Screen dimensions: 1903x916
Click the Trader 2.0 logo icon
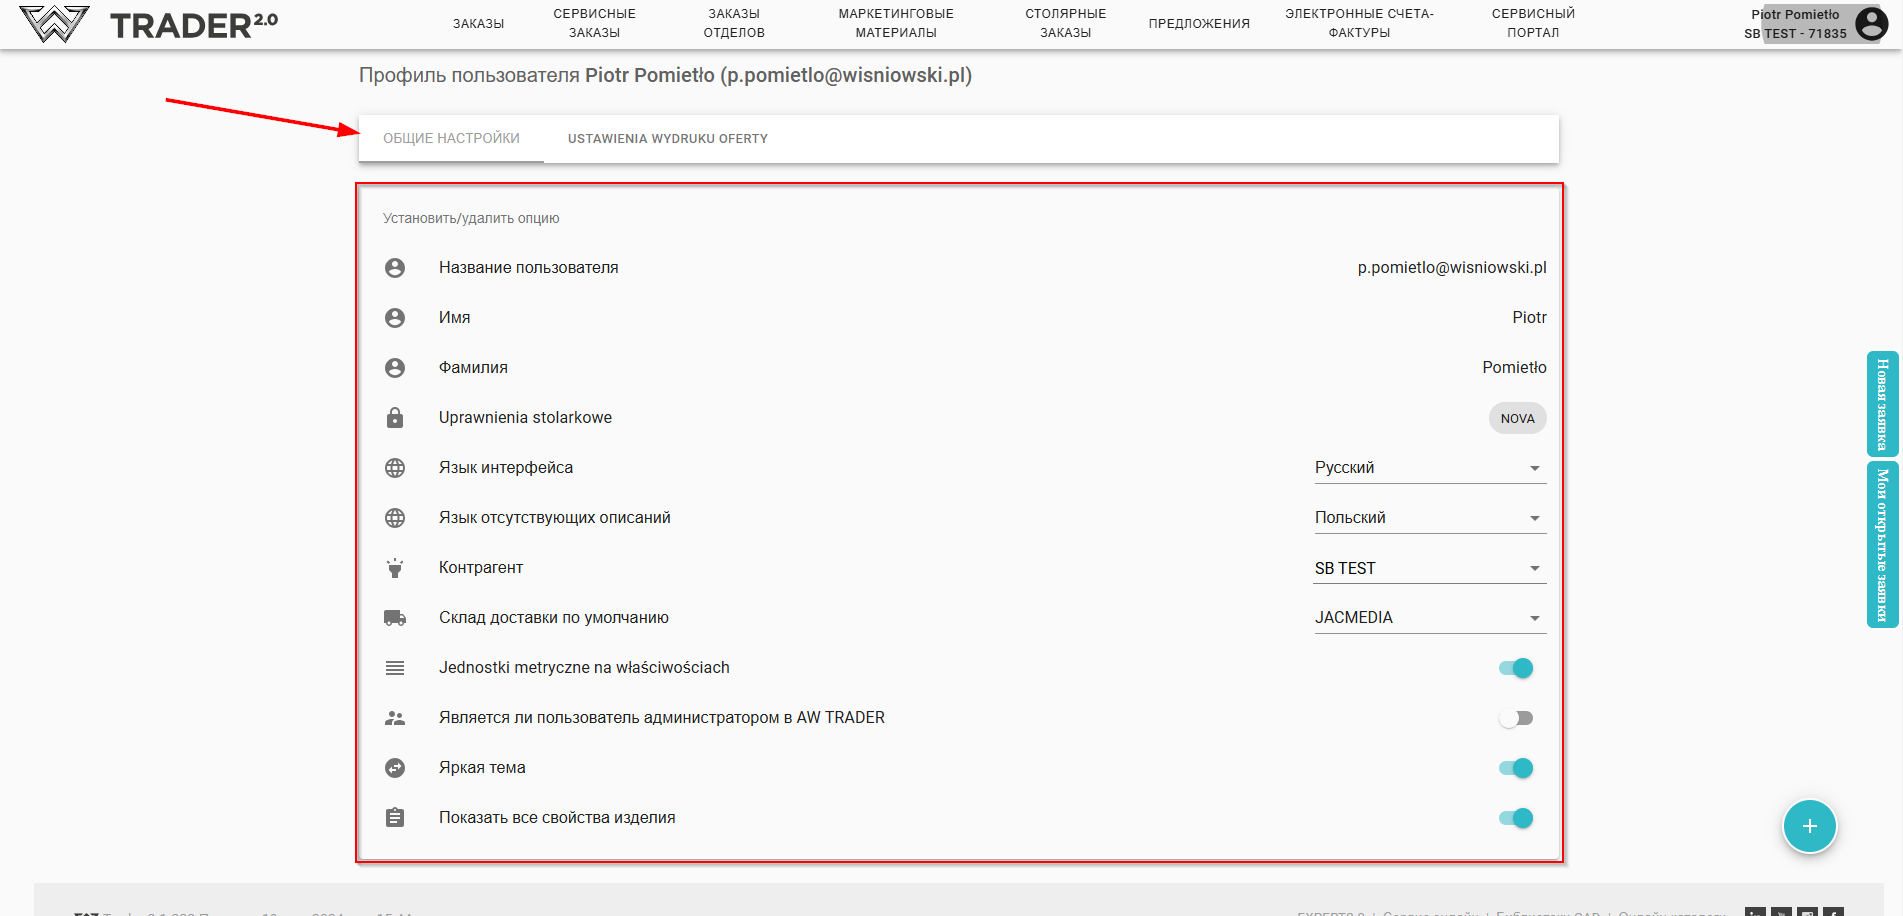(54, 24)
